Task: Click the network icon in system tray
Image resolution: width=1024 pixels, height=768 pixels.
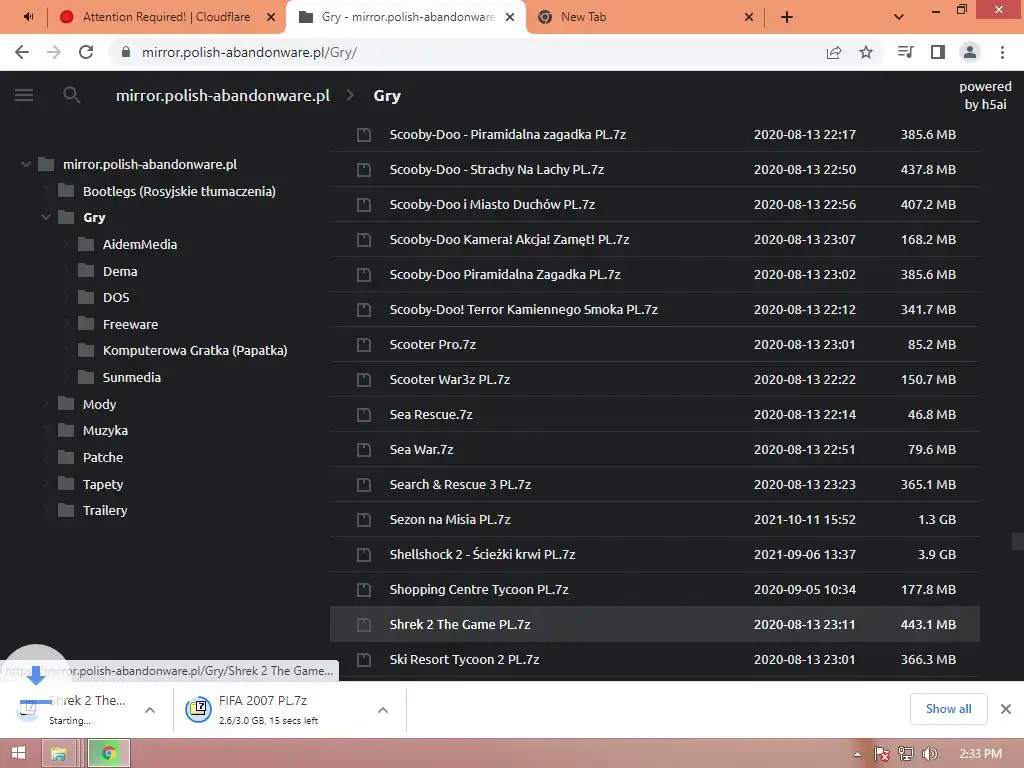Action: pyautogui.click(x=906, y=754)
